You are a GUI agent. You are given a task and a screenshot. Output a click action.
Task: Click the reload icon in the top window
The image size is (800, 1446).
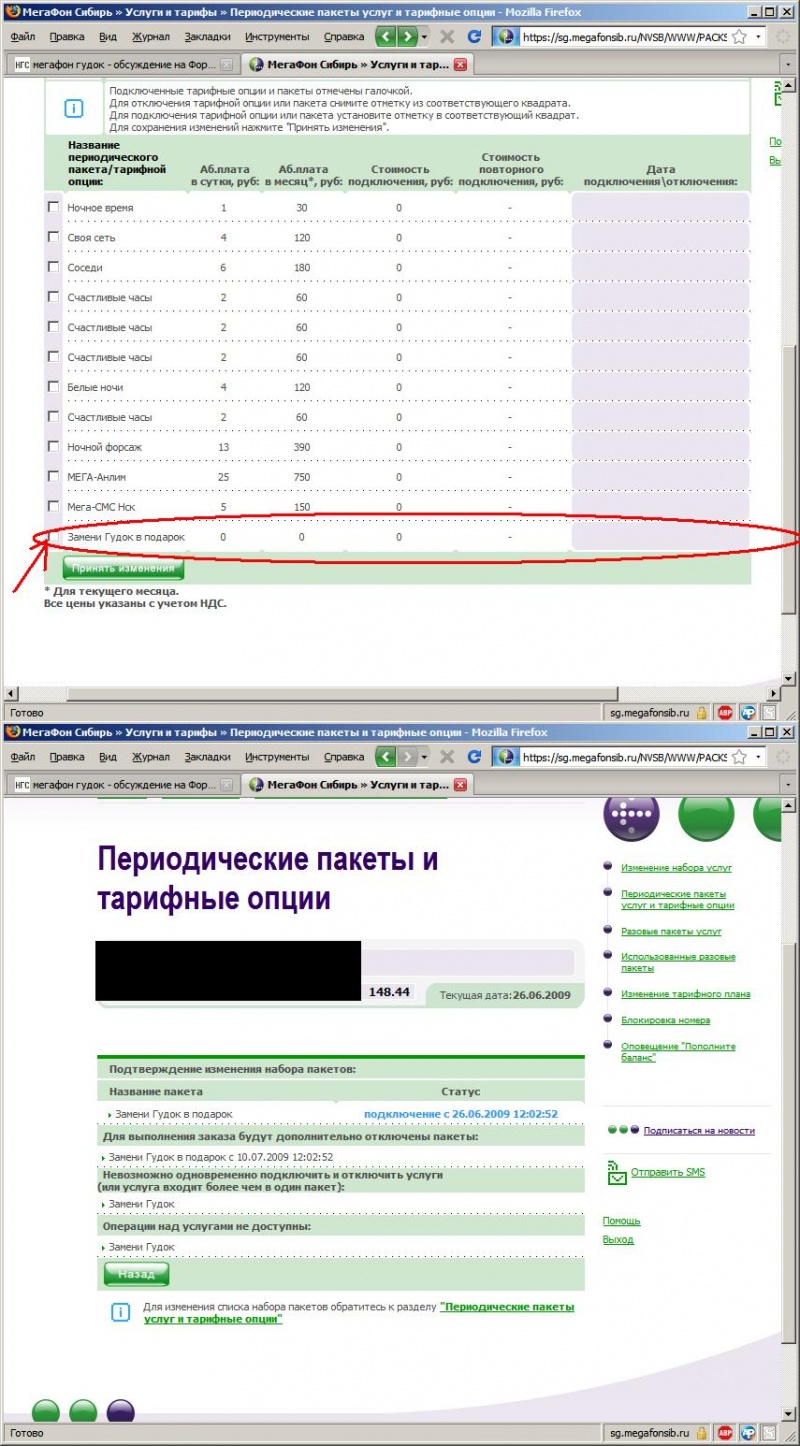tap(474, 36)
